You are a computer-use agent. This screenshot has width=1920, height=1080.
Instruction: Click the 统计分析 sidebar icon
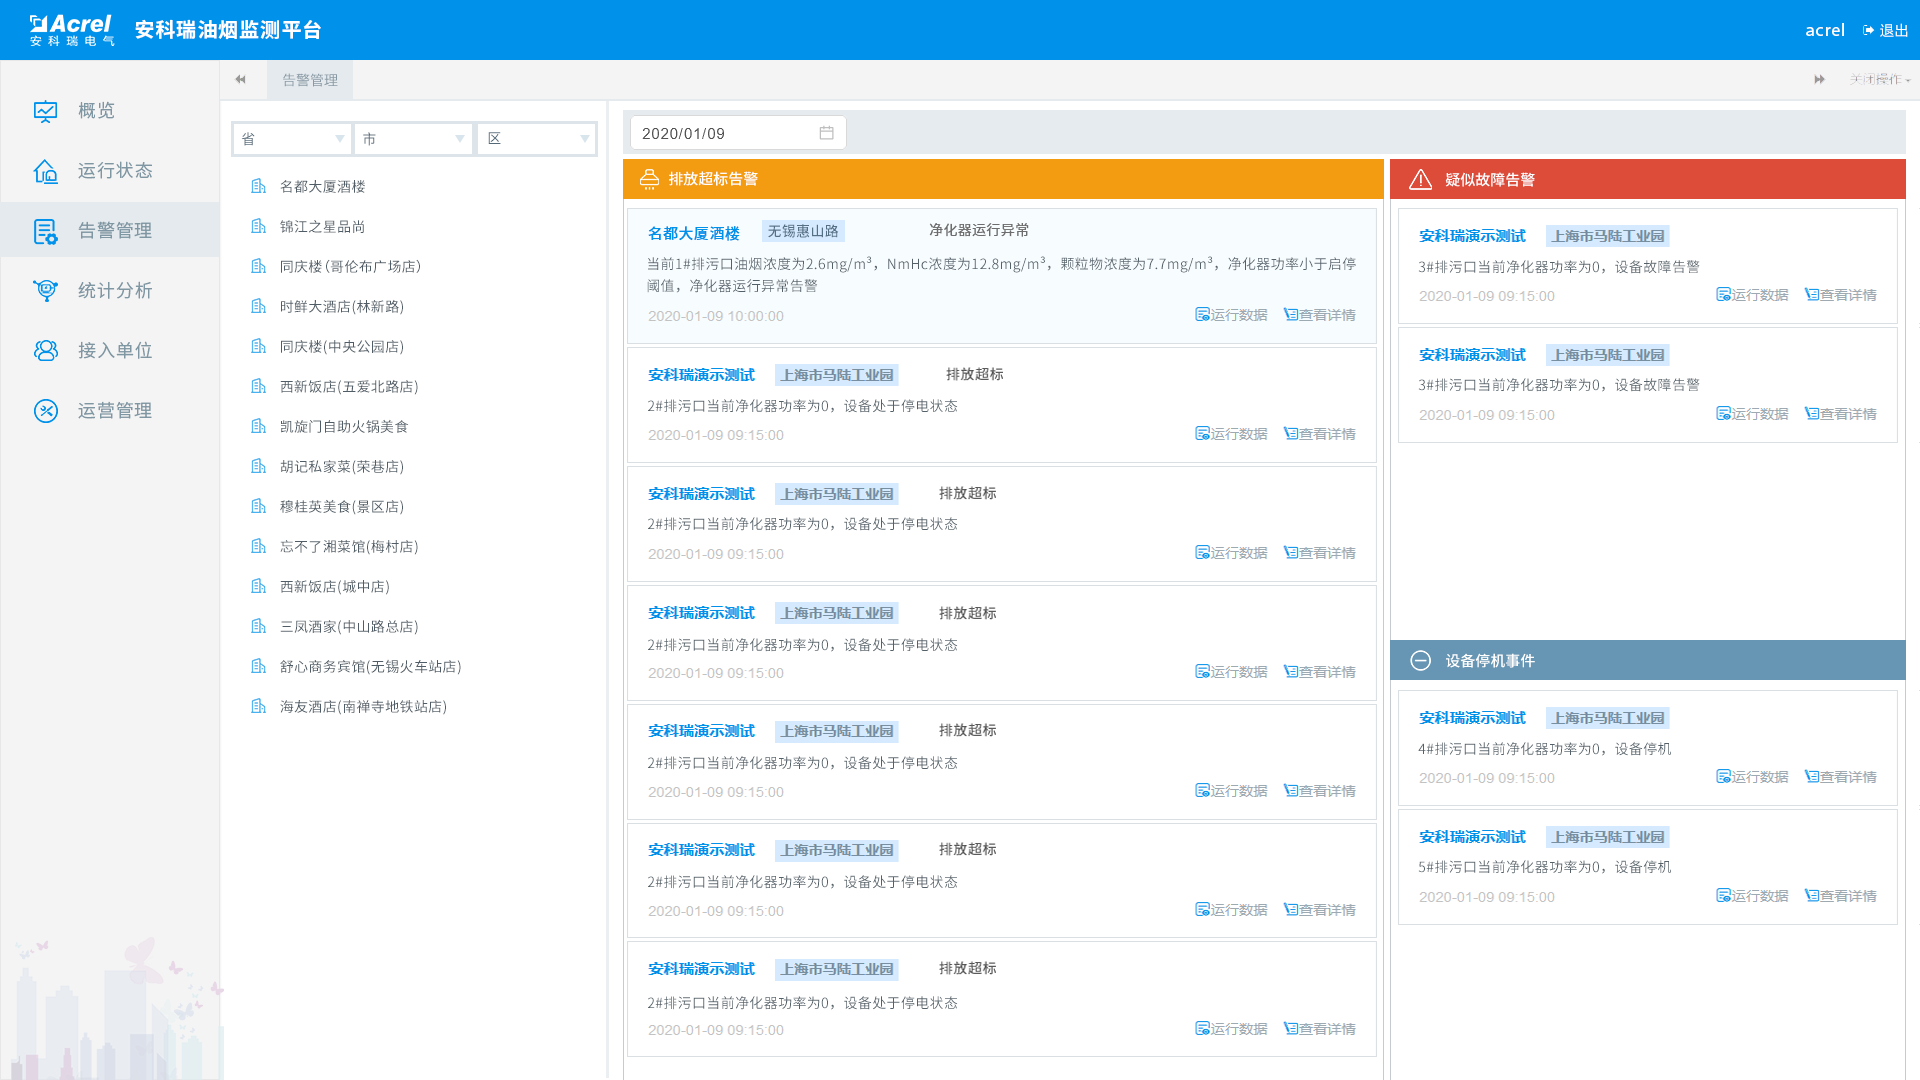tap(45, 291)
